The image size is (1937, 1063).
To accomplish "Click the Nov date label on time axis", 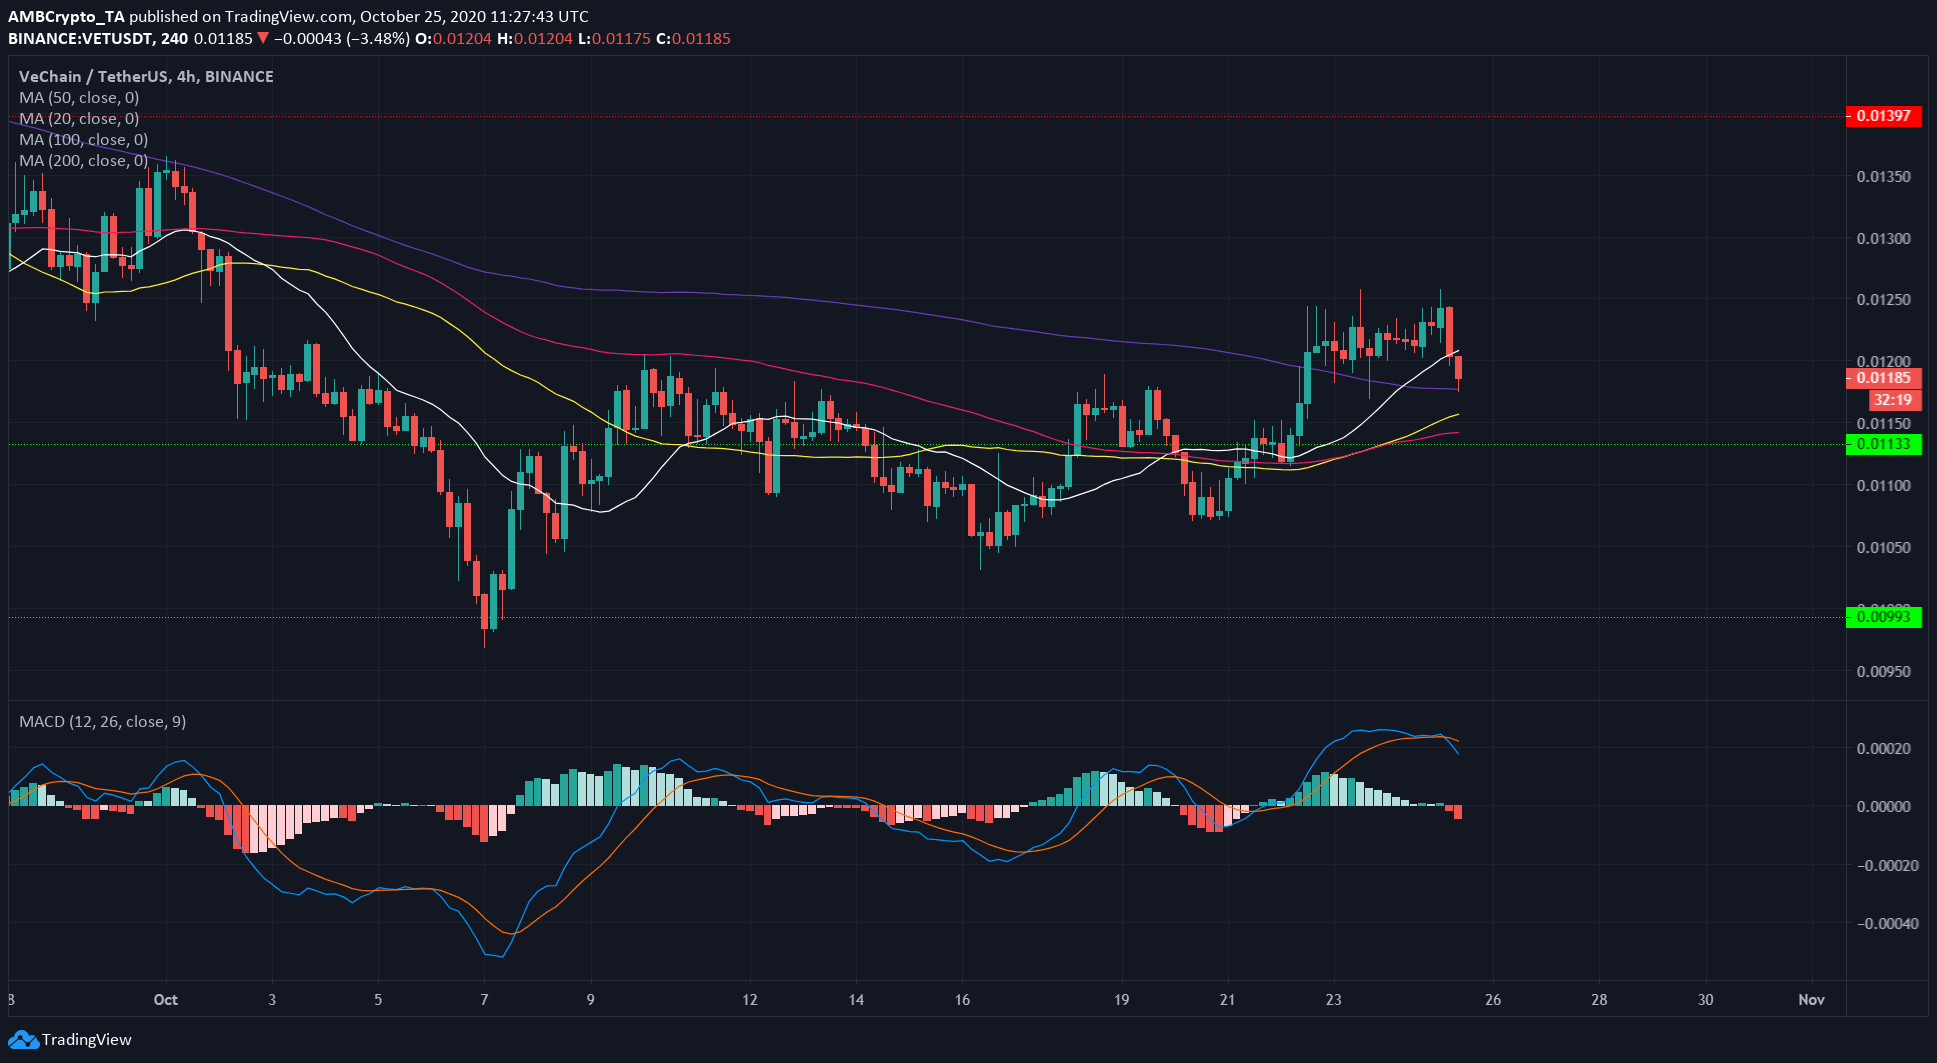I will click(1811, 1000).
